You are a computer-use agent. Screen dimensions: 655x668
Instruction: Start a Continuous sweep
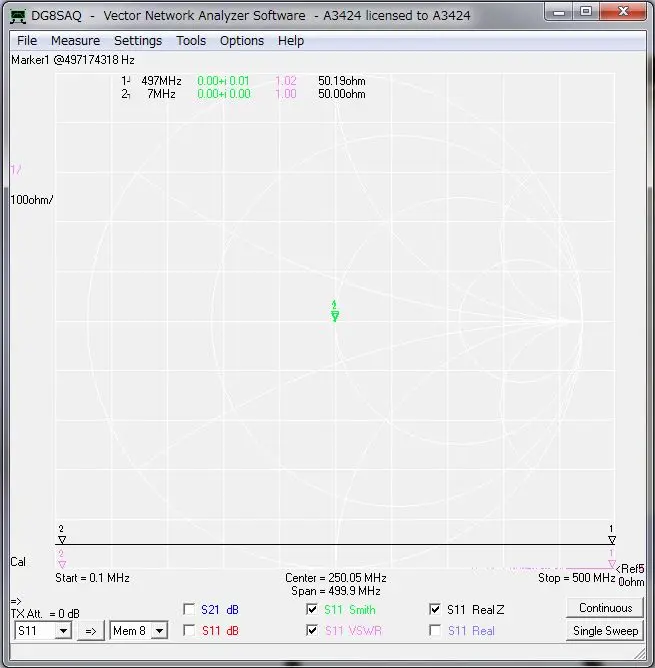pyautogui.click(x=605, y=608)
